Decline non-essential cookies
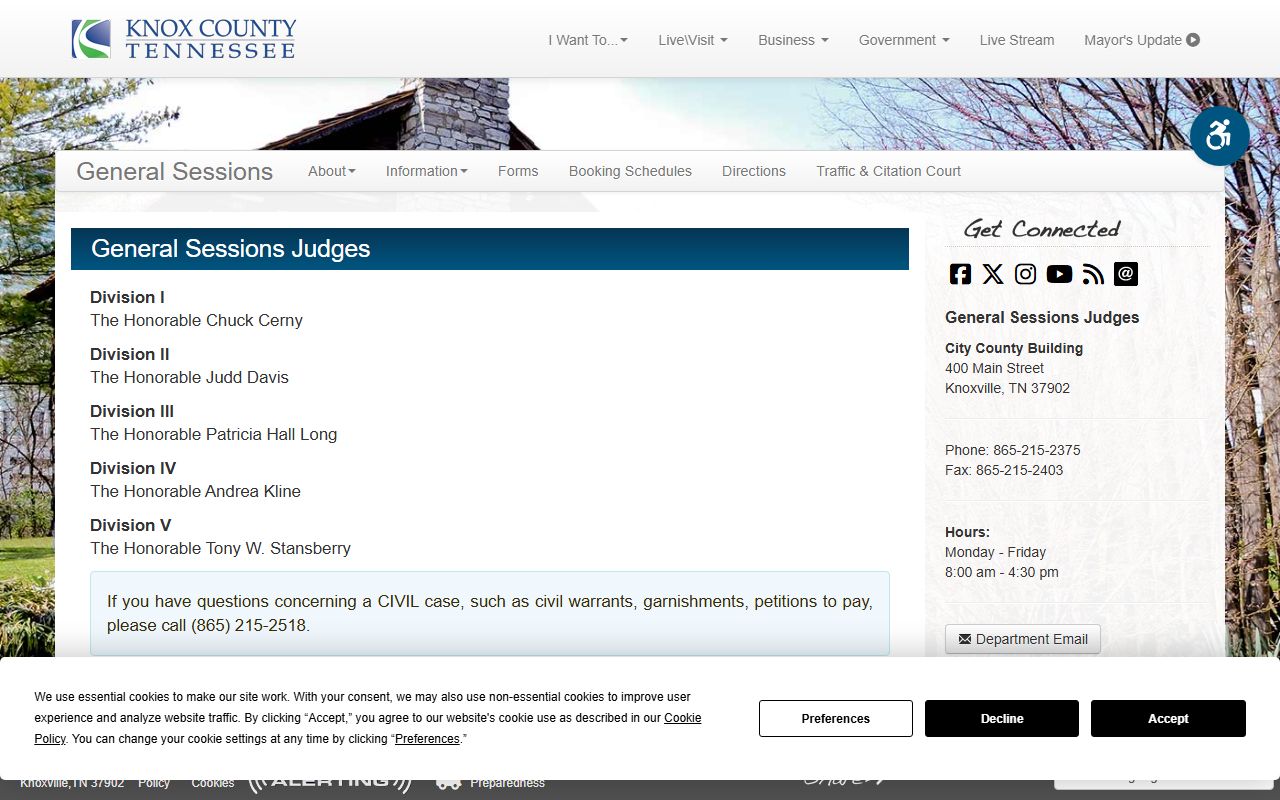This screenshot has width=1280, height=800. pos(1002,718)
